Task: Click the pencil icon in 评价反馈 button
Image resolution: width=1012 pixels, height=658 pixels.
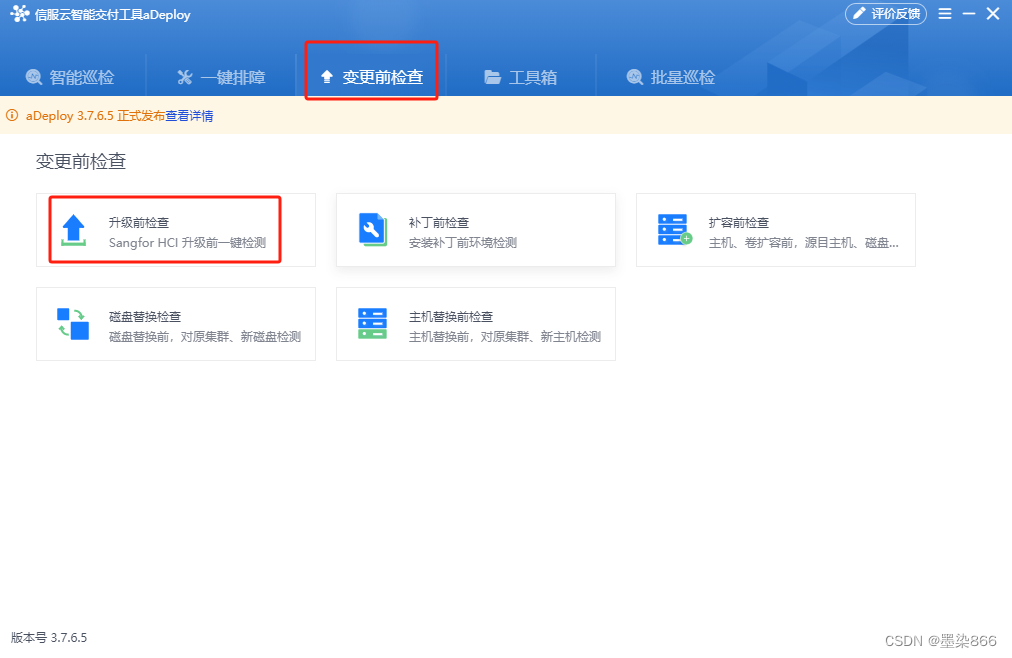Action: pyautogui.click(x=859, y=14)
